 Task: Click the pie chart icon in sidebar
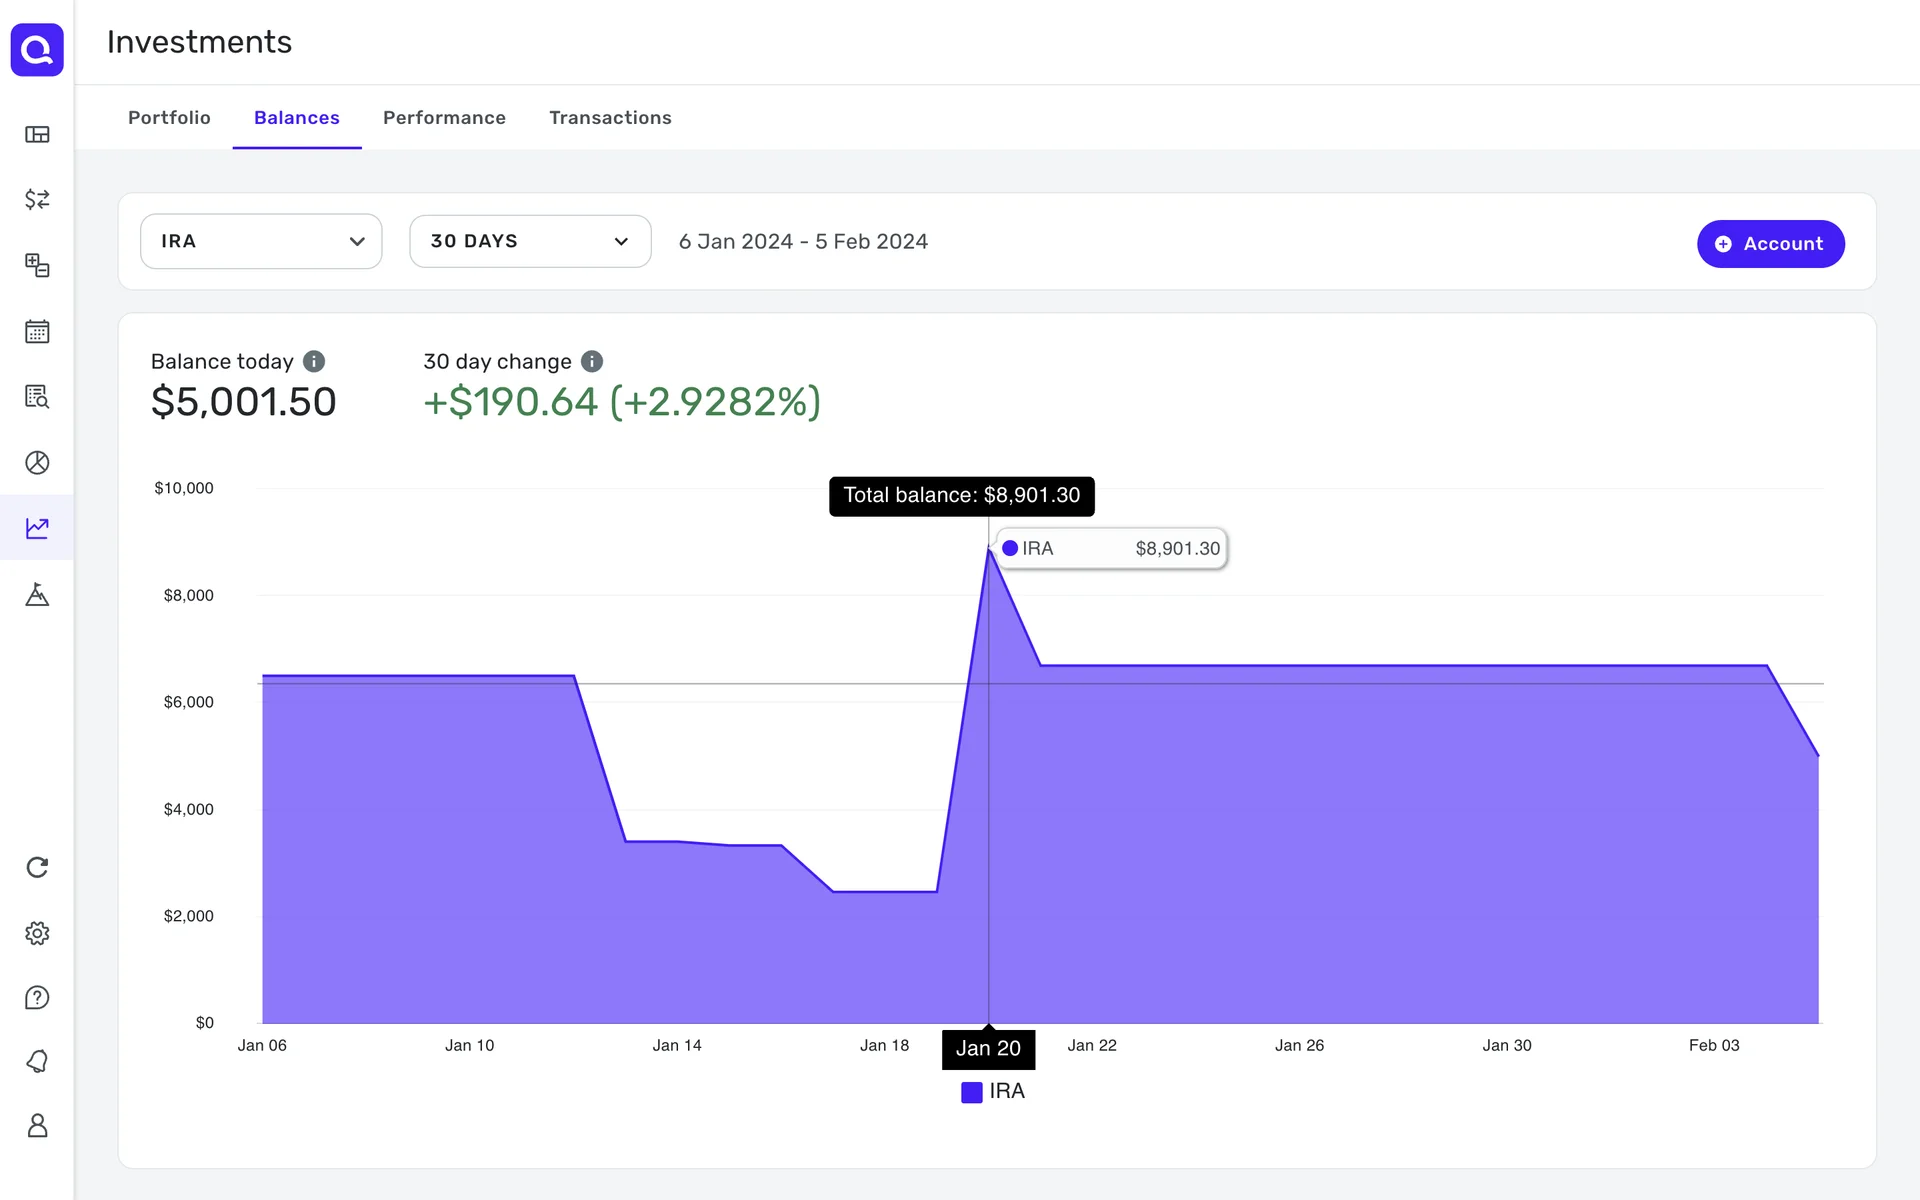pyautogui.click(x=37, y=462)
